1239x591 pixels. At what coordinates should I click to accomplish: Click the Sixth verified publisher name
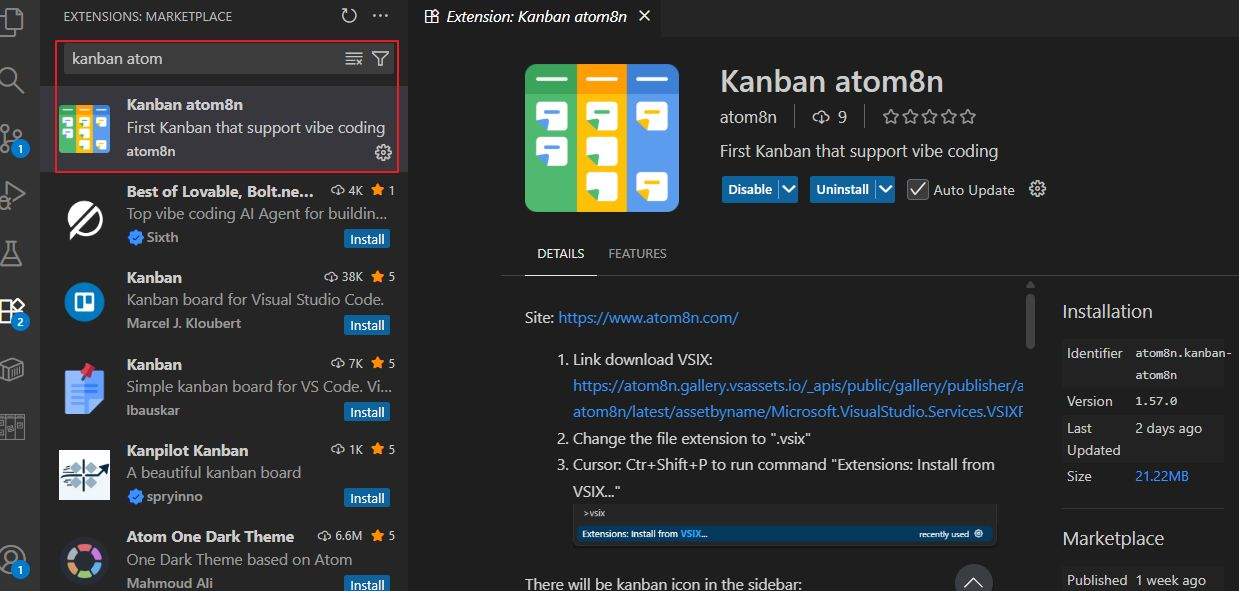tap(162, 237)
